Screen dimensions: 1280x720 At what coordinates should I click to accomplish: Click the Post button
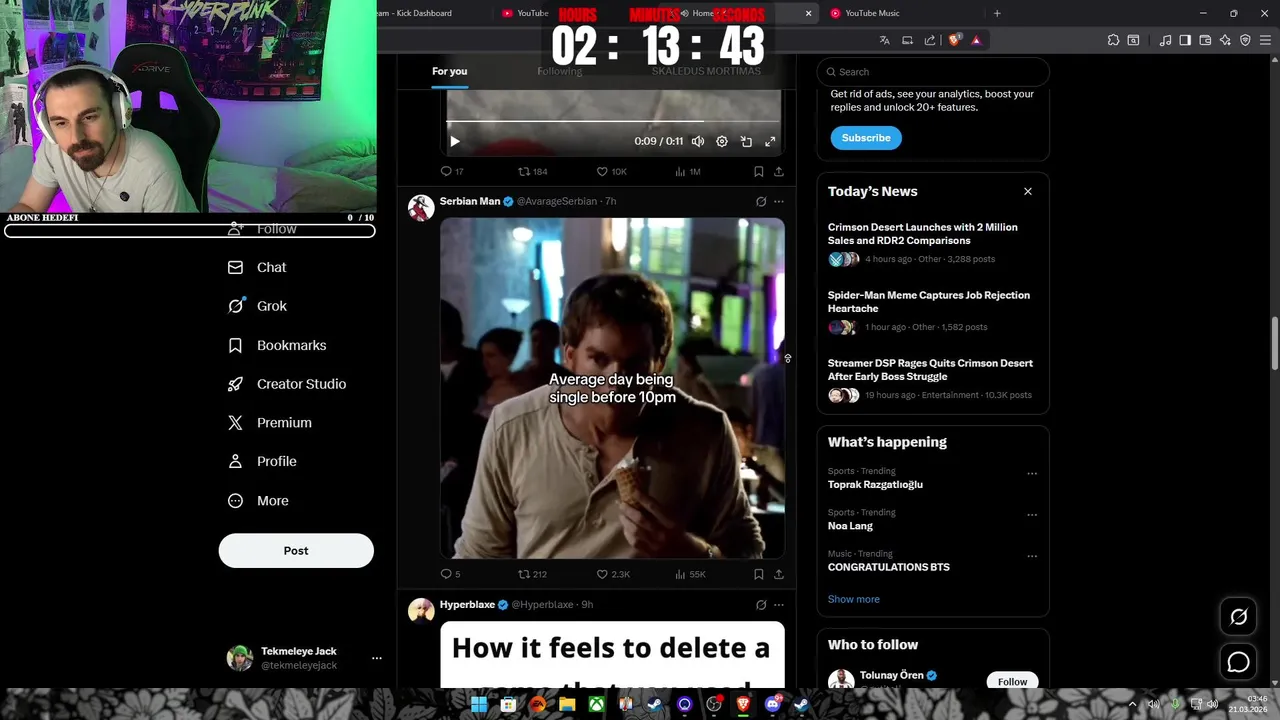(296, 551)
